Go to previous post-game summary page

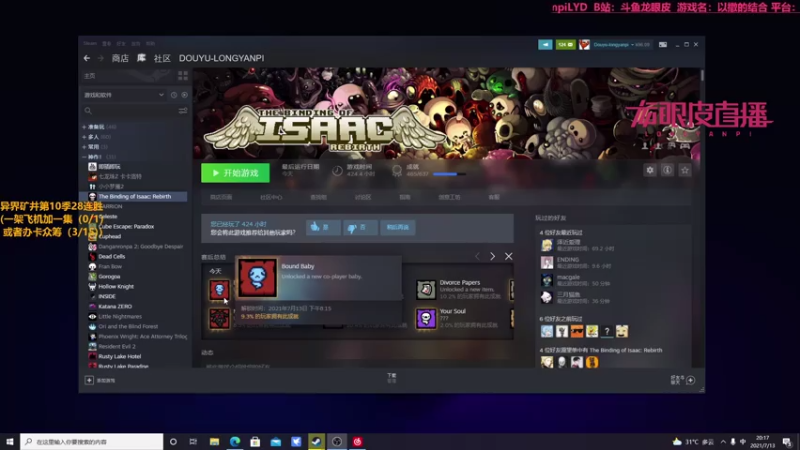[x=478, y=257]
